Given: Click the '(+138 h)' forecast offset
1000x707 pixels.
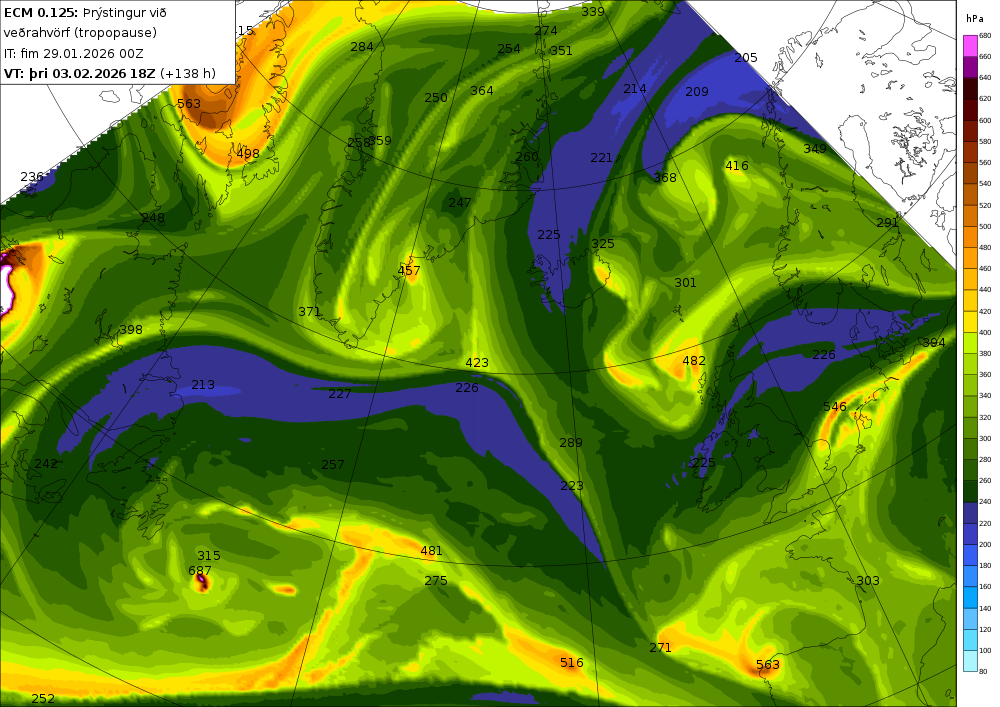Looking at the screenshot, I should [x=188, y=73].
